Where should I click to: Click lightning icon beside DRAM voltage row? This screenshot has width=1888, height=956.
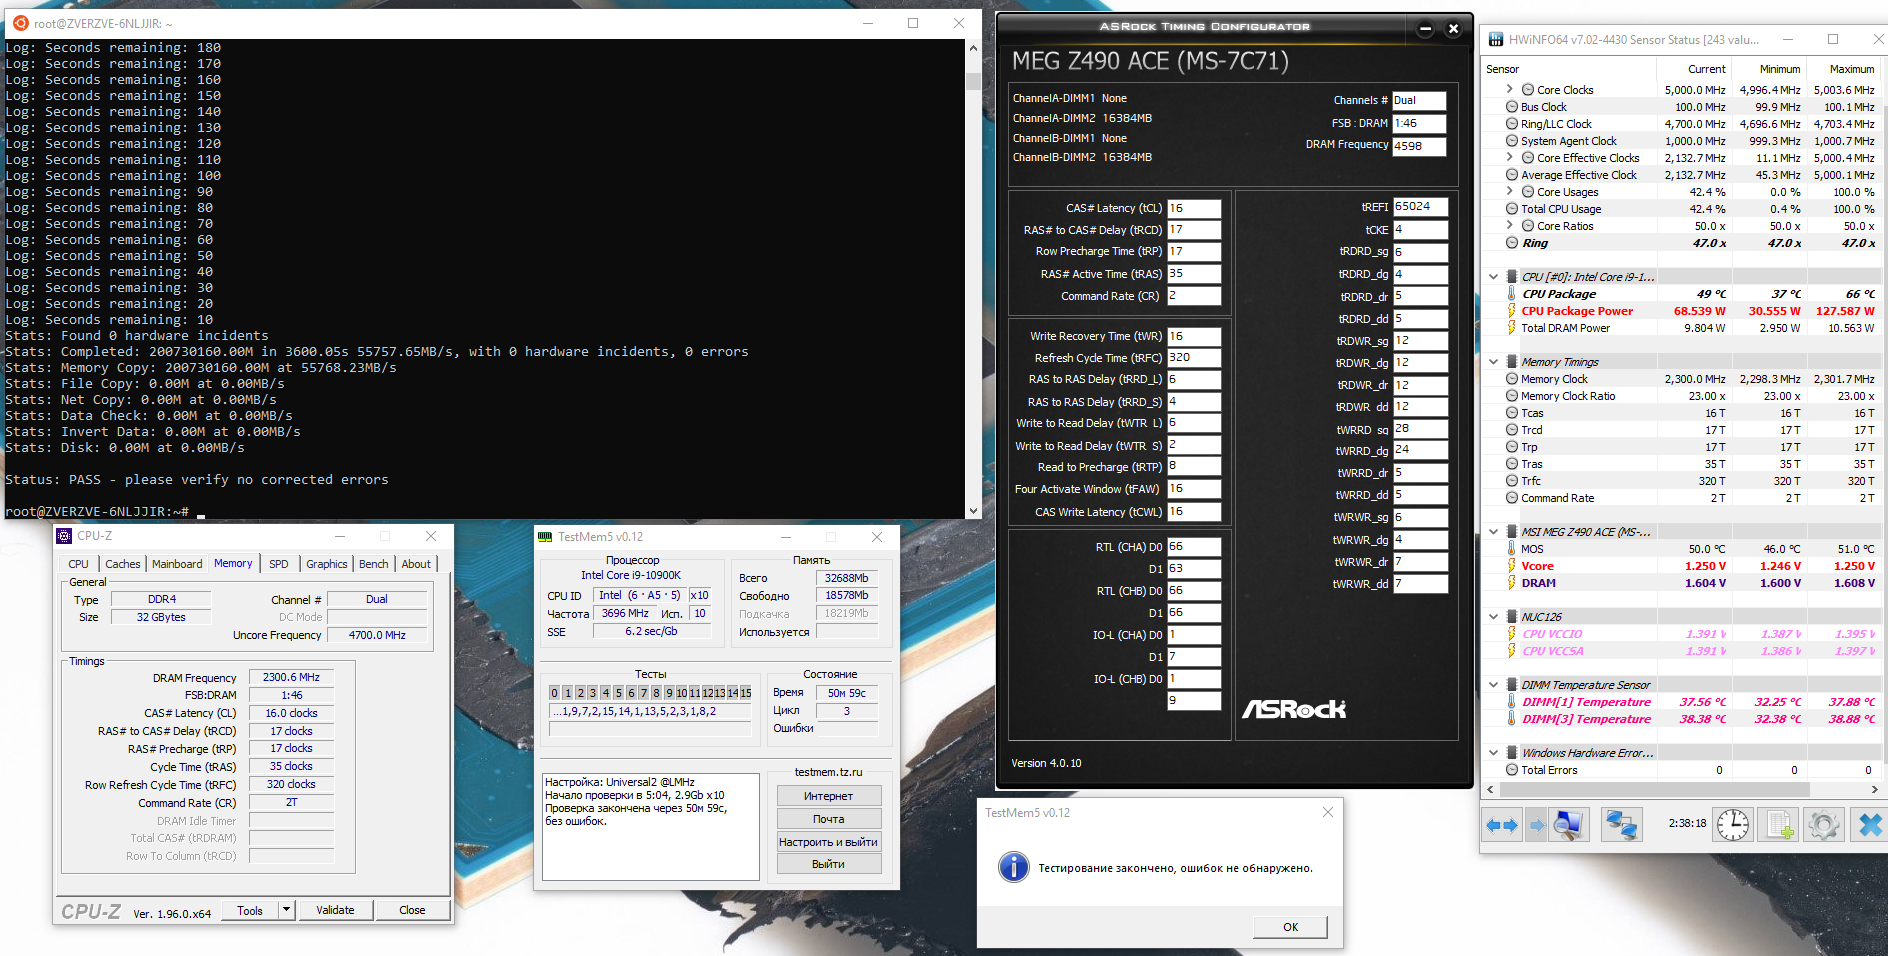click(x=1512, y=583)
